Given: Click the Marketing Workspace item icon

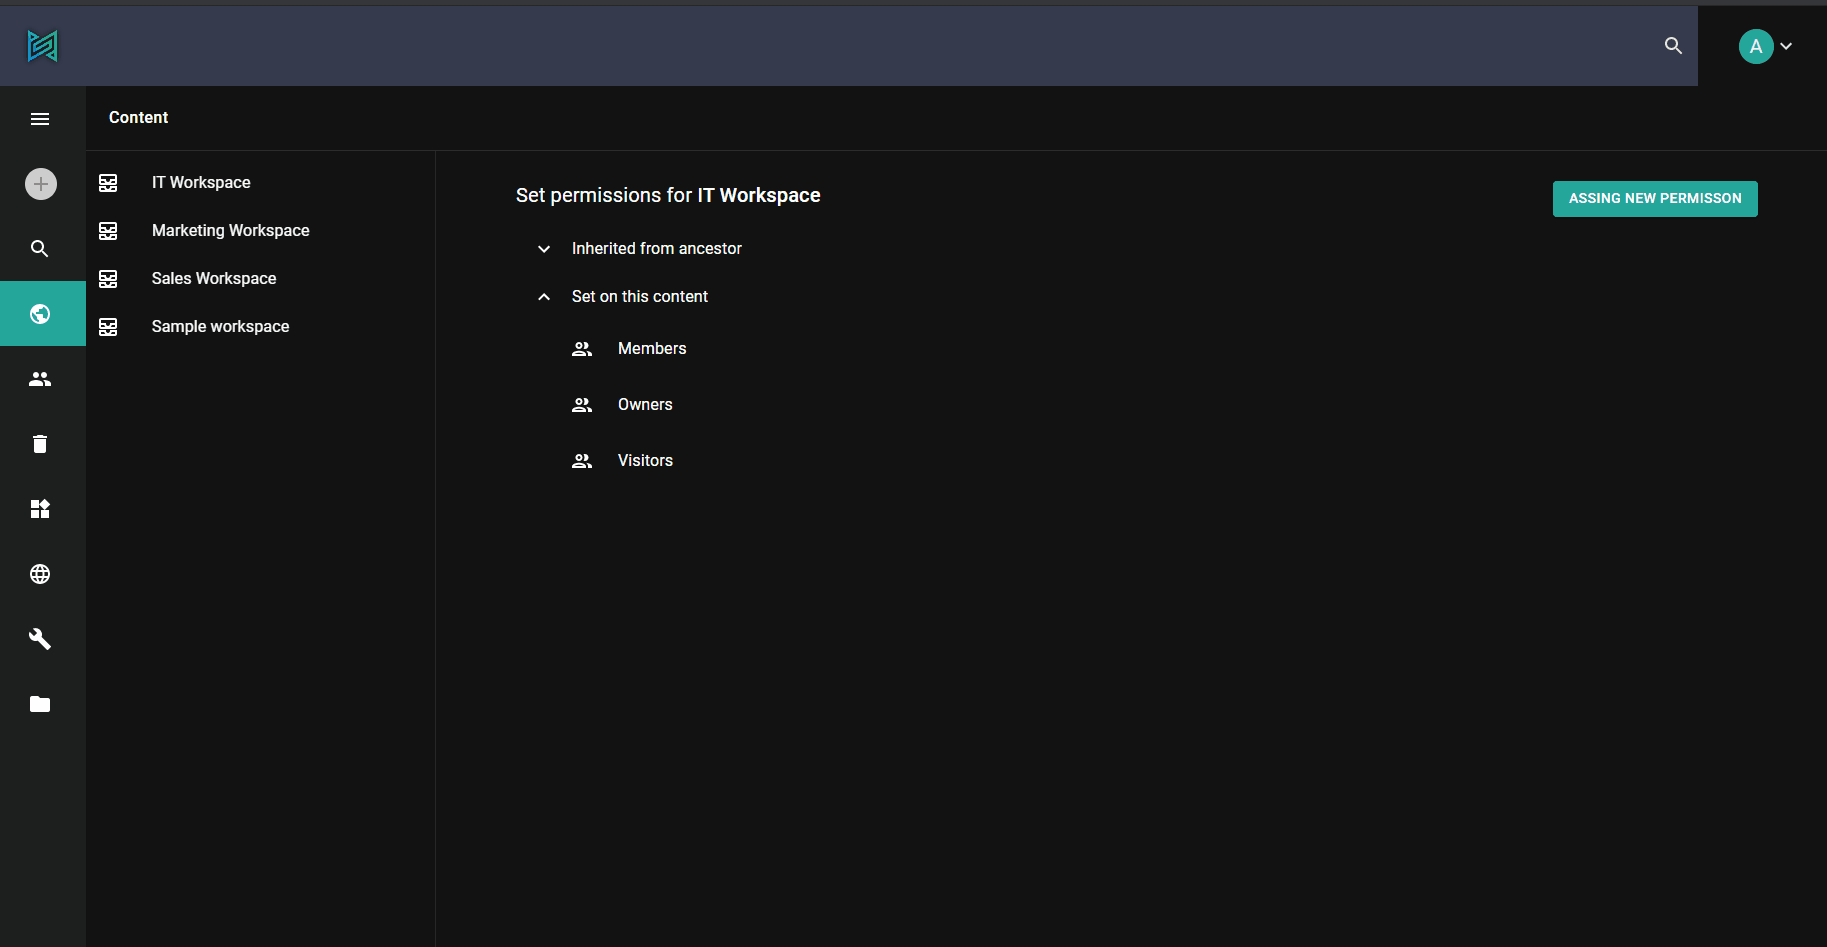Looking at the screenshot, I should click(x=108, y=231).
